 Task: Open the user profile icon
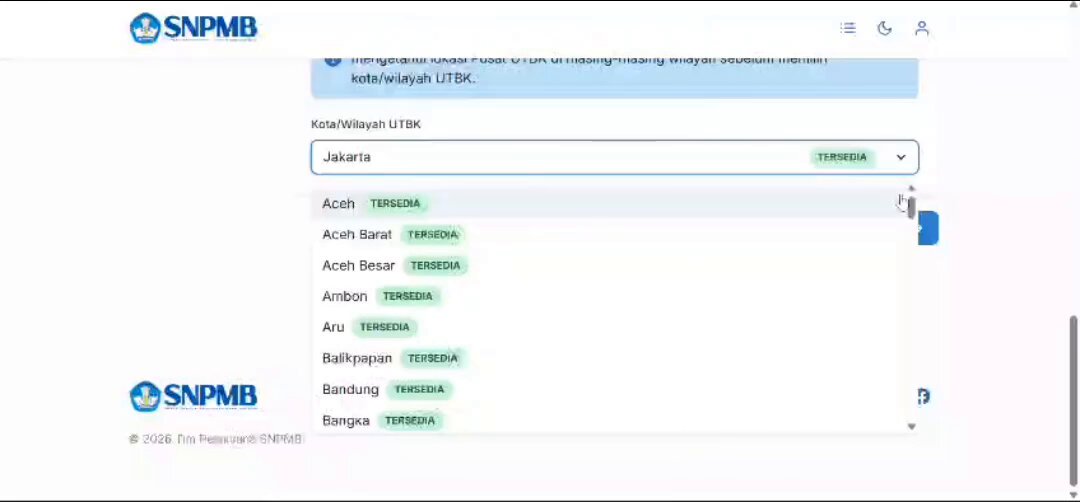(922, 28)
